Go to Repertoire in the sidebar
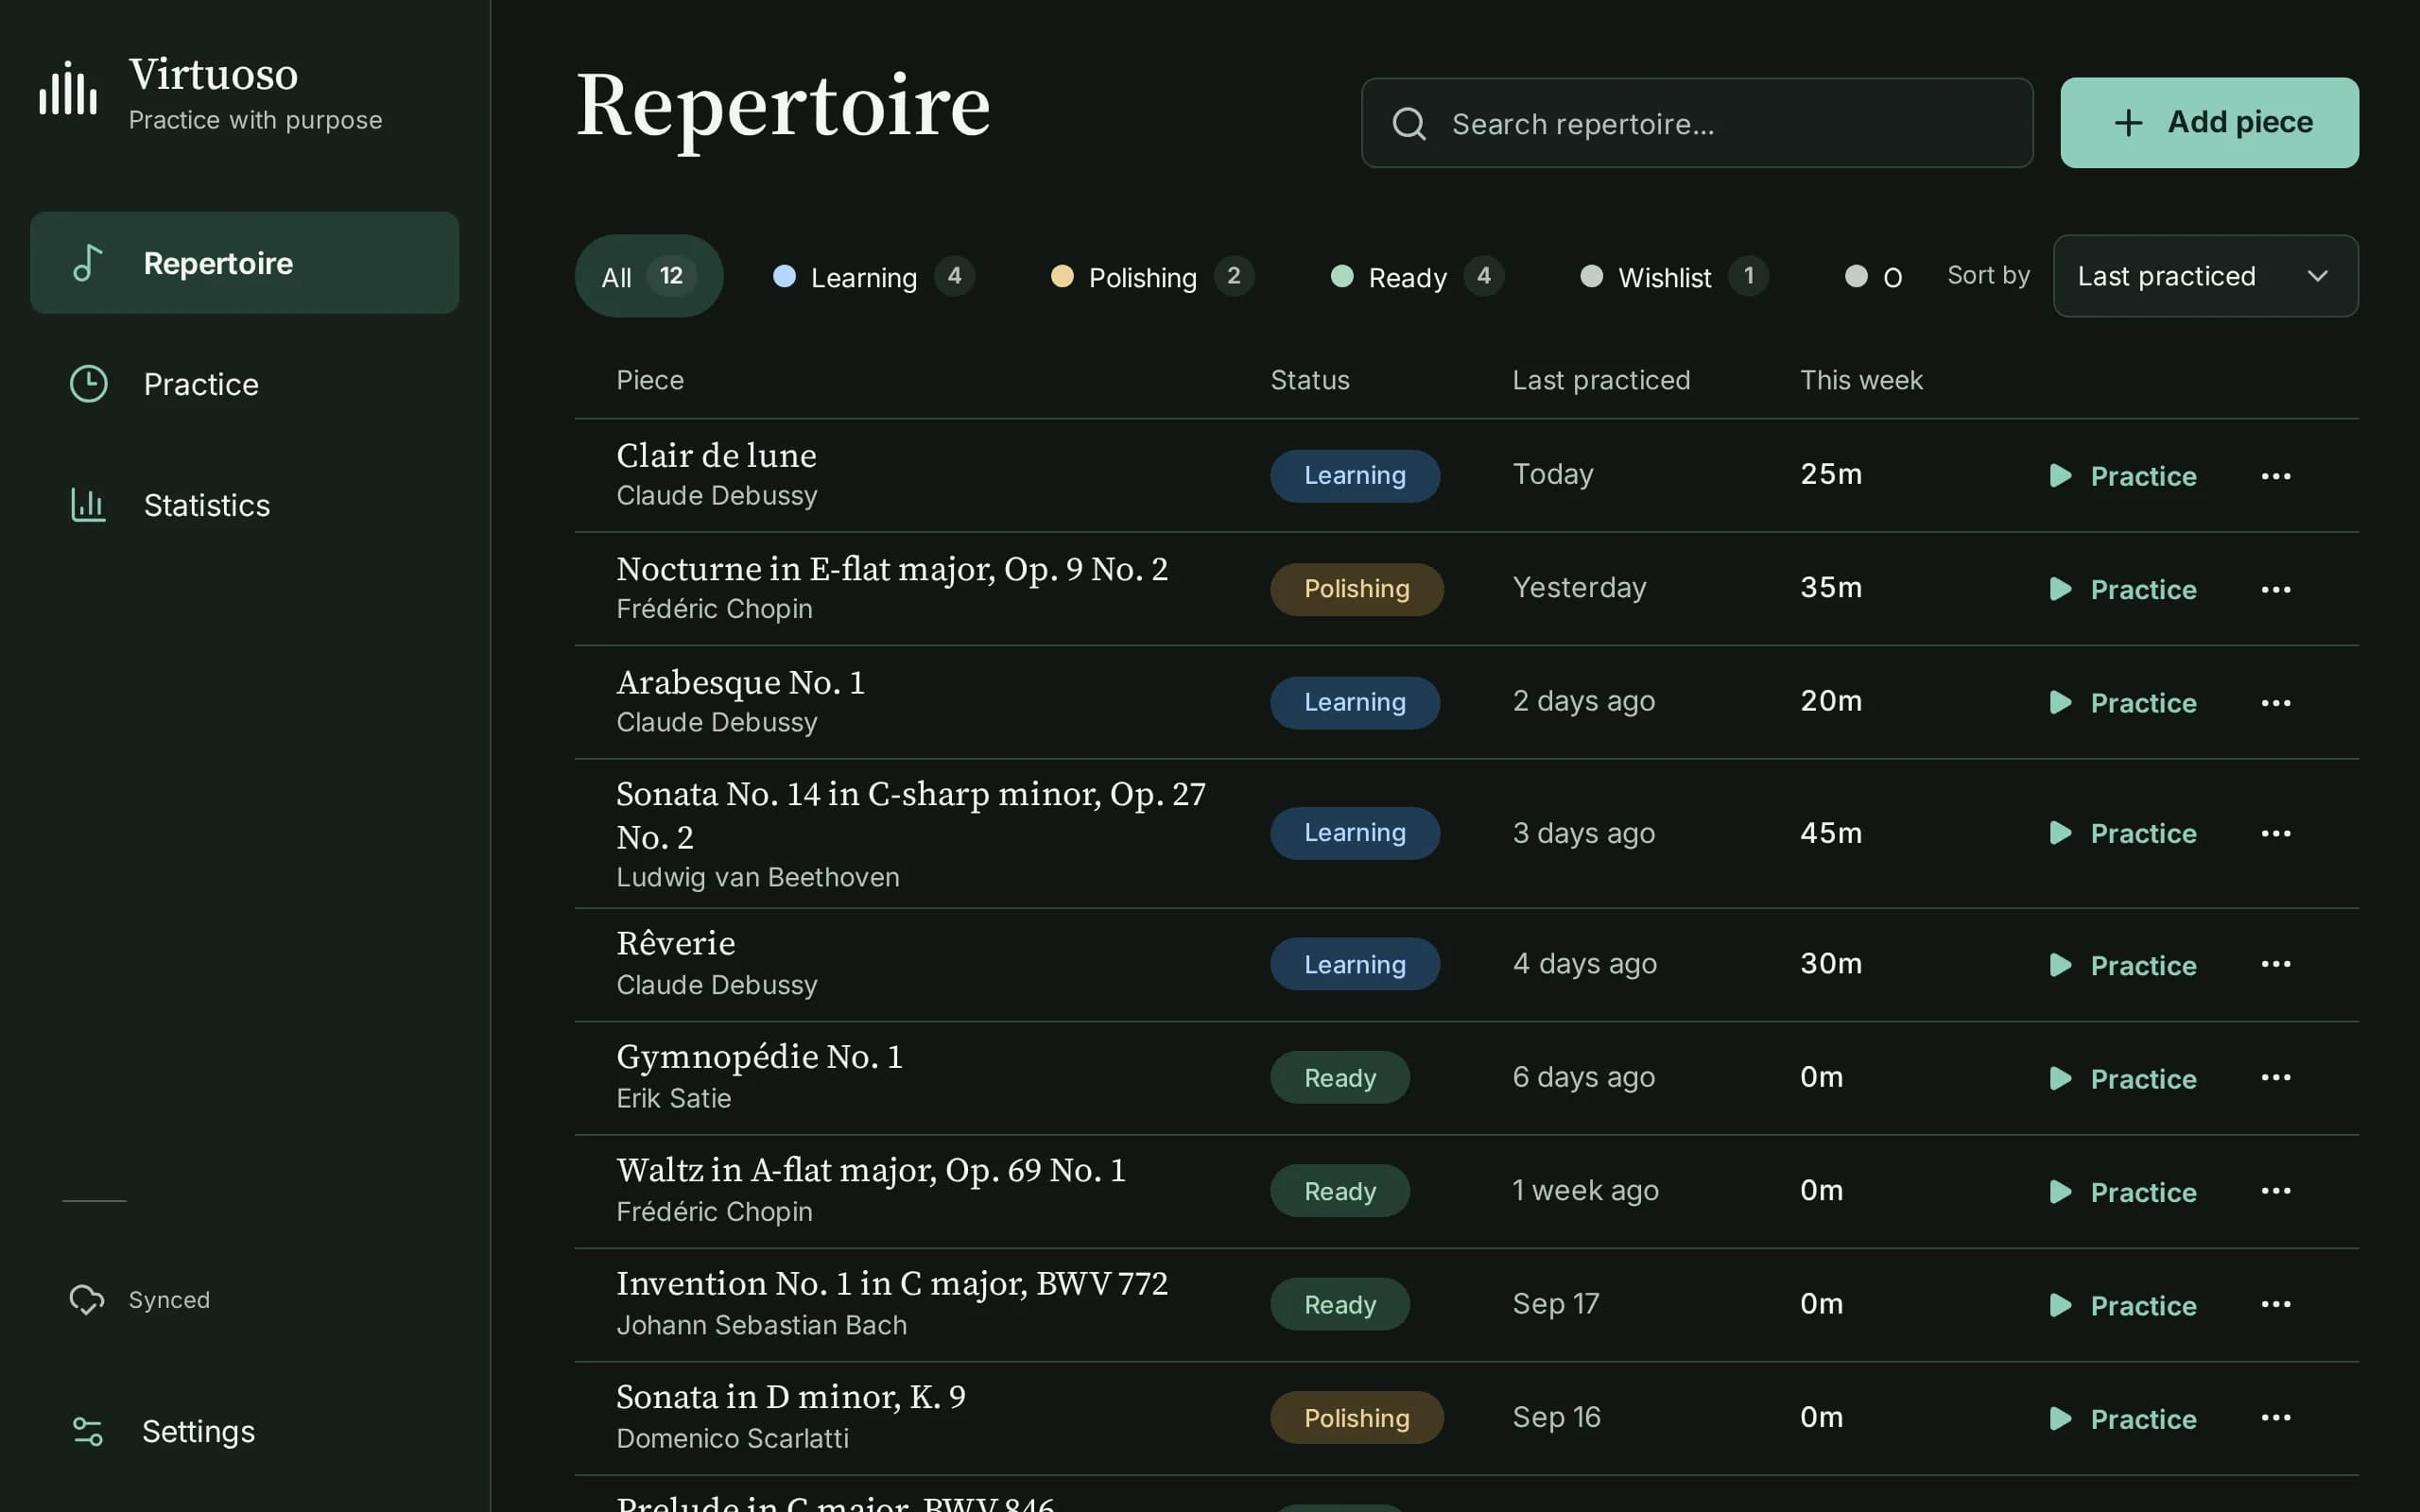 [x=244, y=263]
